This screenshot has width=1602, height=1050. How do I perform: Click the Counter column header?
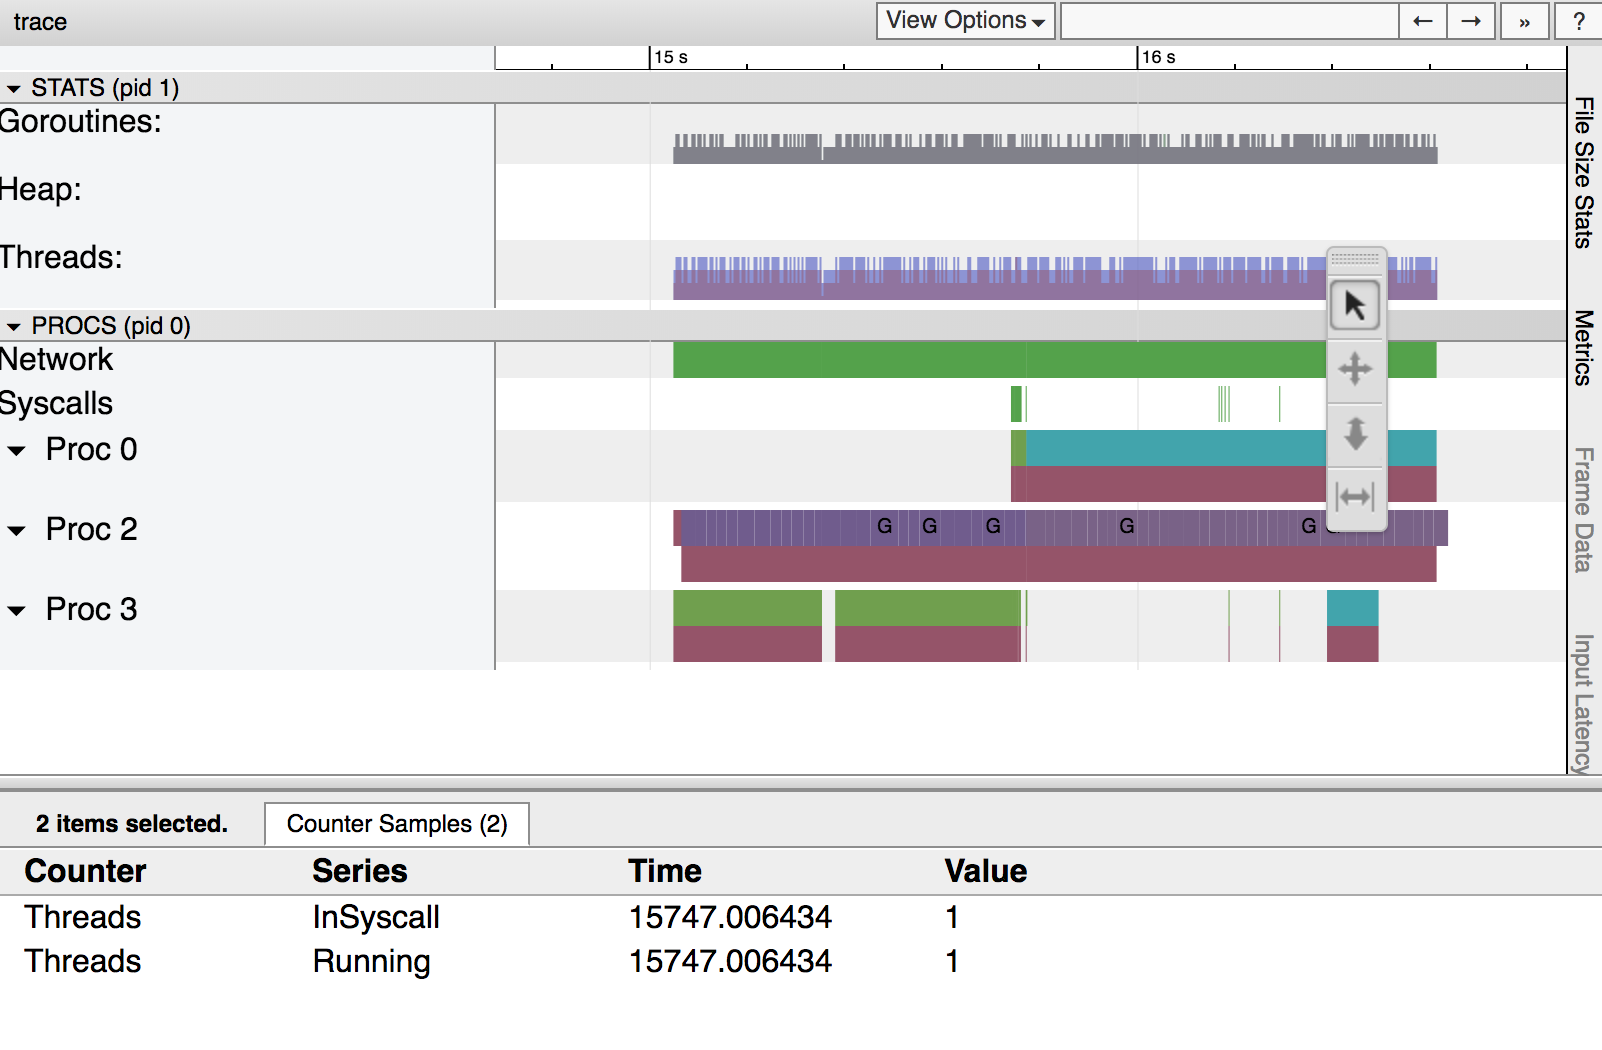(85, 871)
